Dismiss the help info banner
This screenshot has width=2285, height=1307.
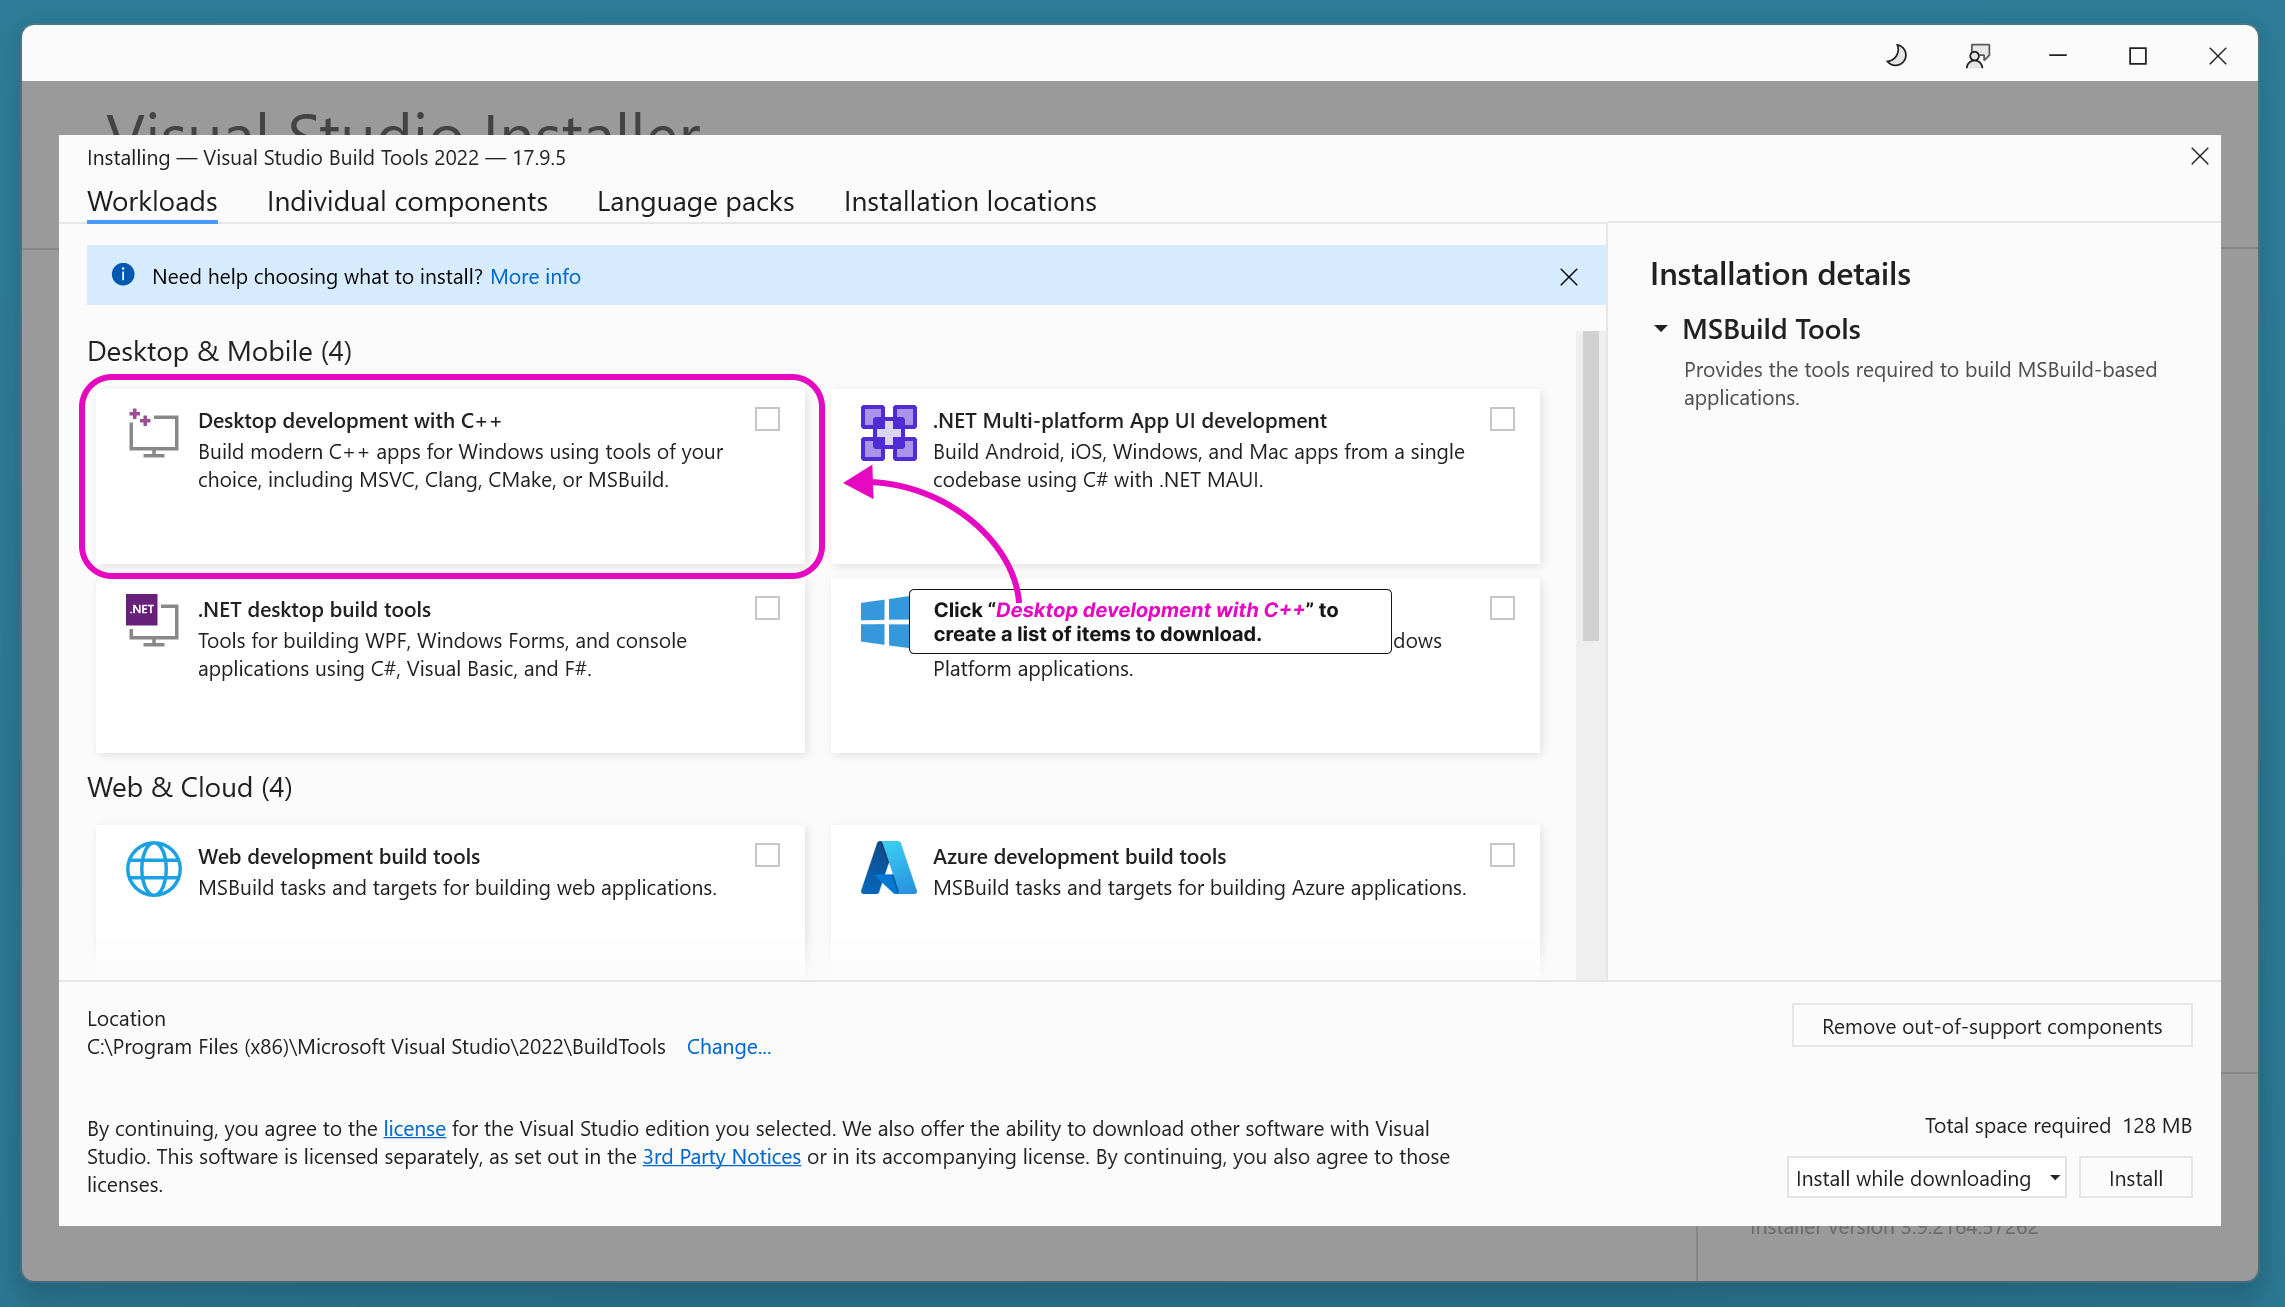1568,277
